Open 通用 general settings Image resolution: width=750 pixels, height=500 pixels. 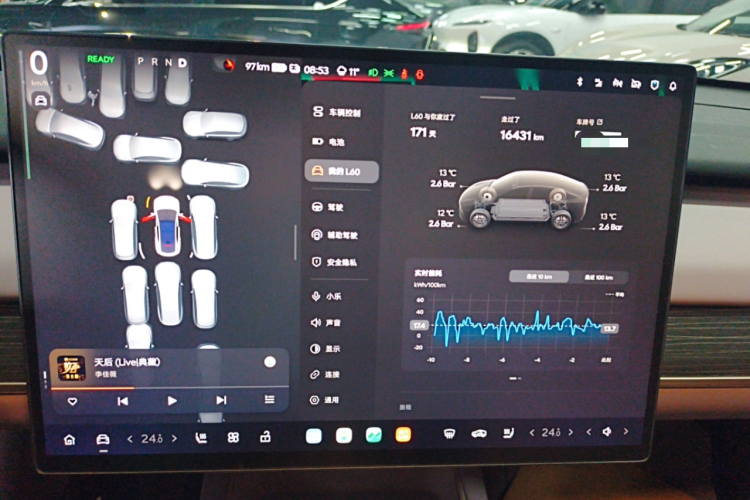(x=324, y=400)
